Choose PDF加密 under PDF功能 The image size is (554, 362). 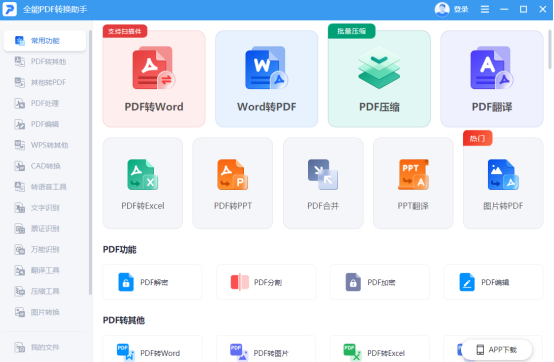tap(380, 282)
